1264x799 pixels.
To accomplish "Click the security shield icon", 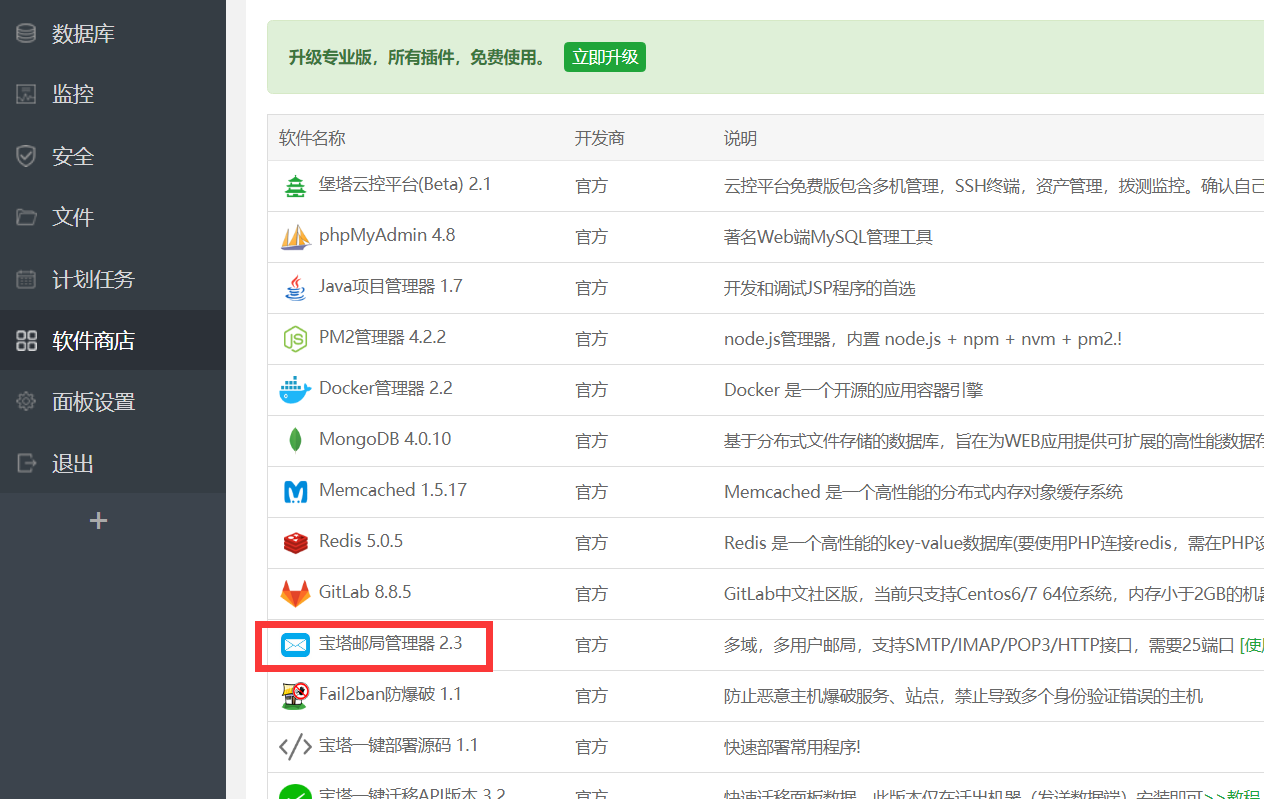I will [26, 156].
